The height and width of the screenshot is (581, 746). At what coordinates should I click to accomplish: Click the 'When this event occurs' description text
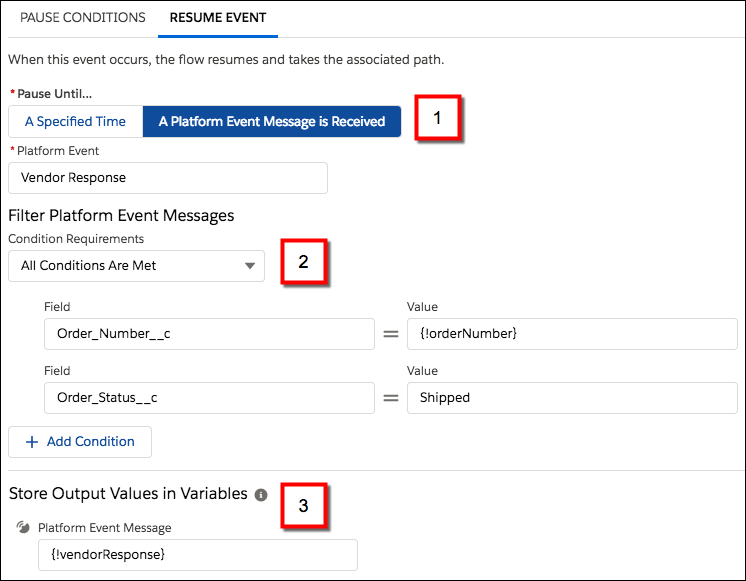(x=226, y=59)
